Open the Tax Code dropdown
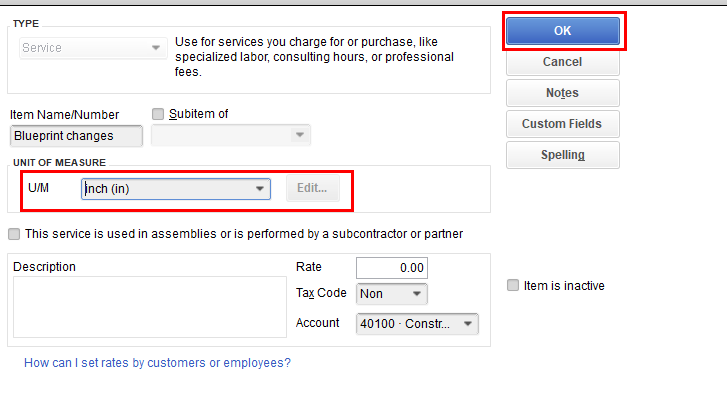 click(391, 294)
